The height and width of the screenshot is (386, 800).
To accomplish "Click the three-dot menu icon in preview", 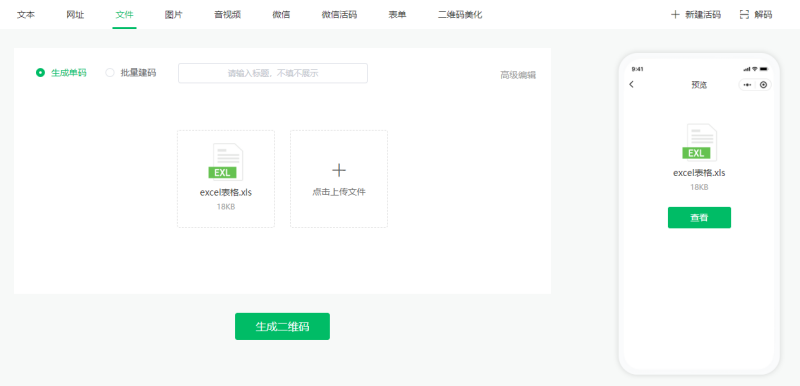I will click(747, 85).
